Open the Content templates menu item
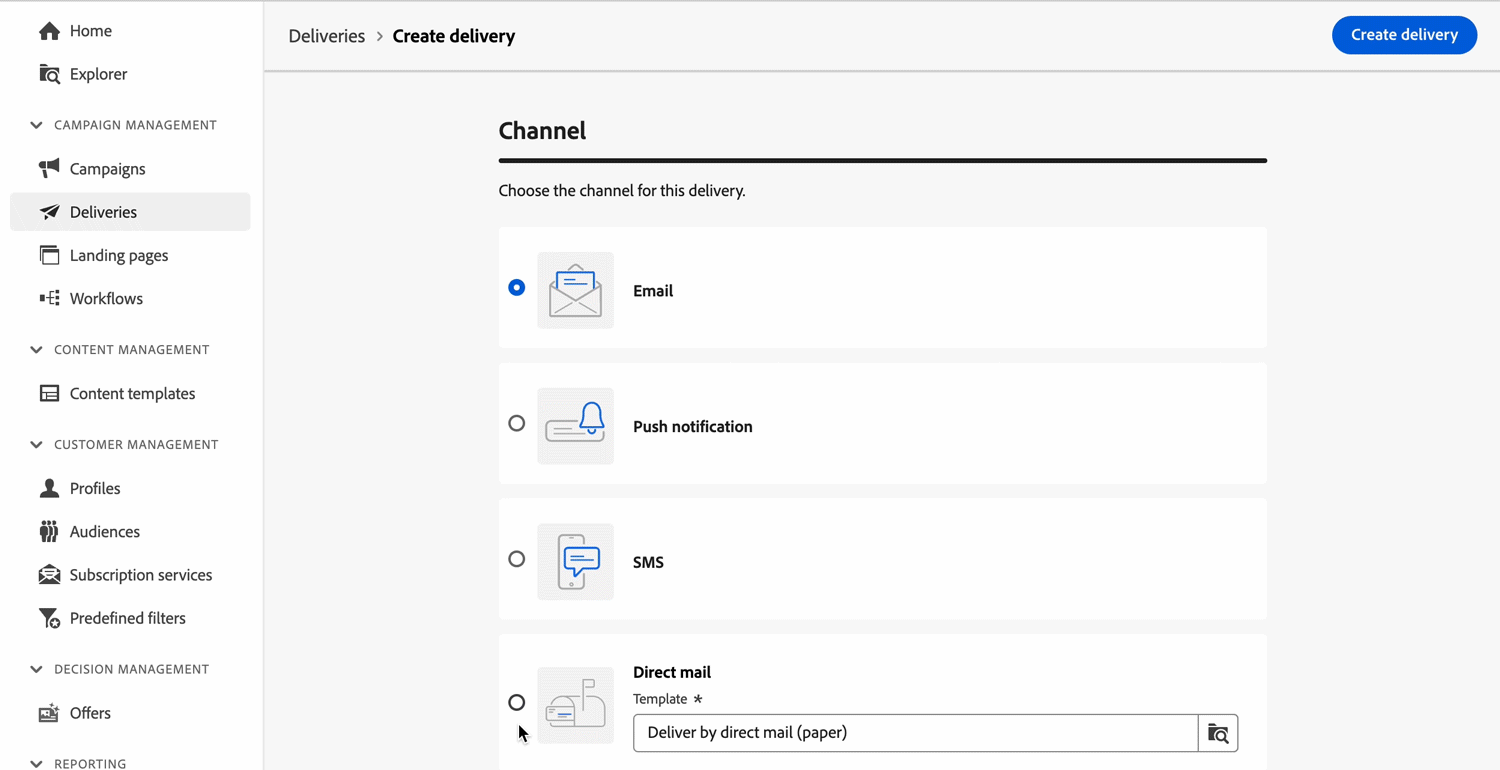Screen dimensions: 1500x770 tap(132, 393)
